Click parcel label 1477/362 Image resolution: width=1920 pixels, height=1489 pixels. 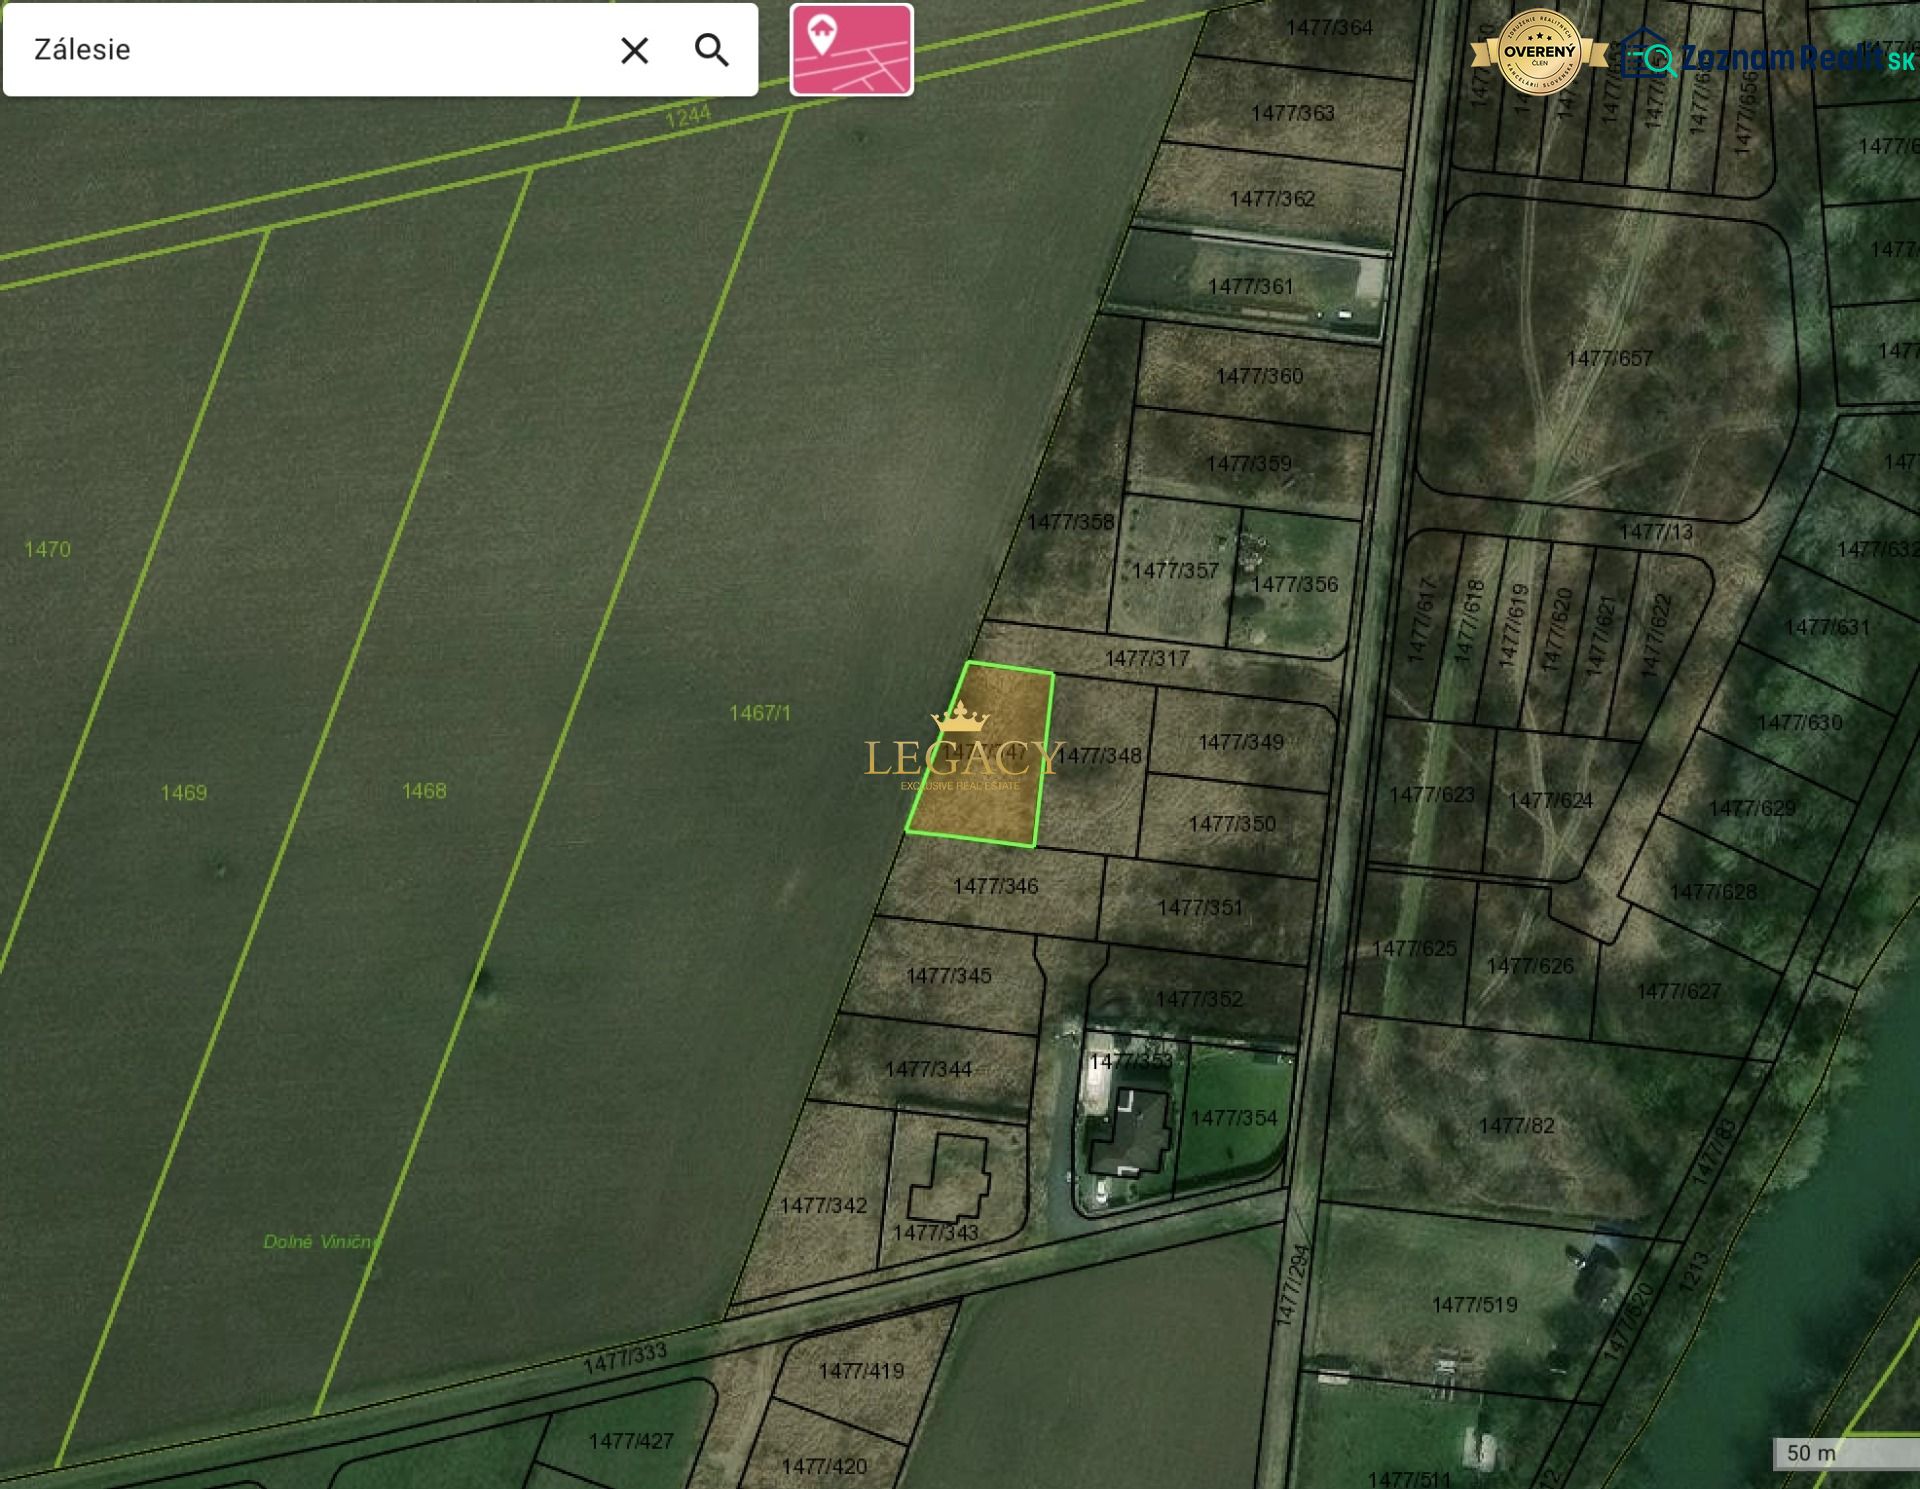[x=1272, y=199]
